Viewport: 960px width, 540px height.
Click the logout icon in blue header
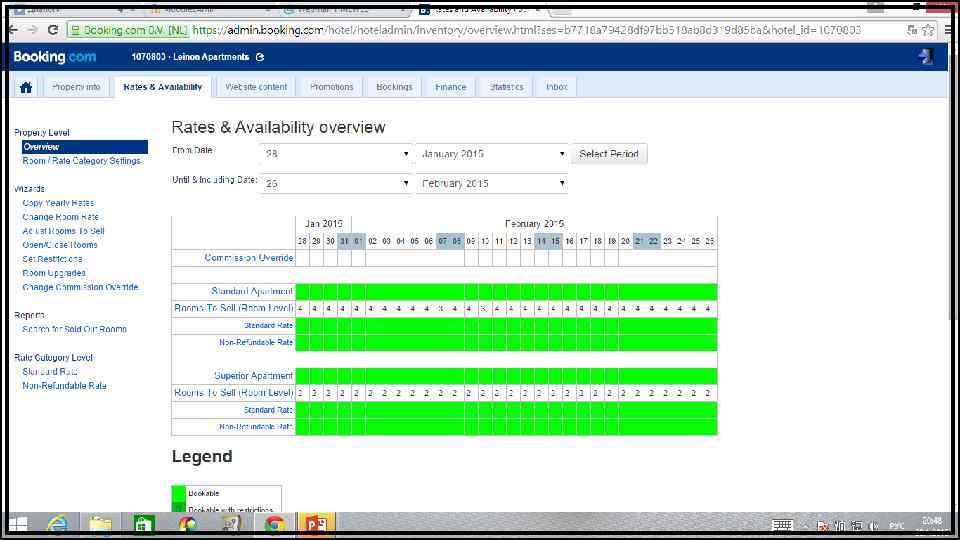(926, 56)
